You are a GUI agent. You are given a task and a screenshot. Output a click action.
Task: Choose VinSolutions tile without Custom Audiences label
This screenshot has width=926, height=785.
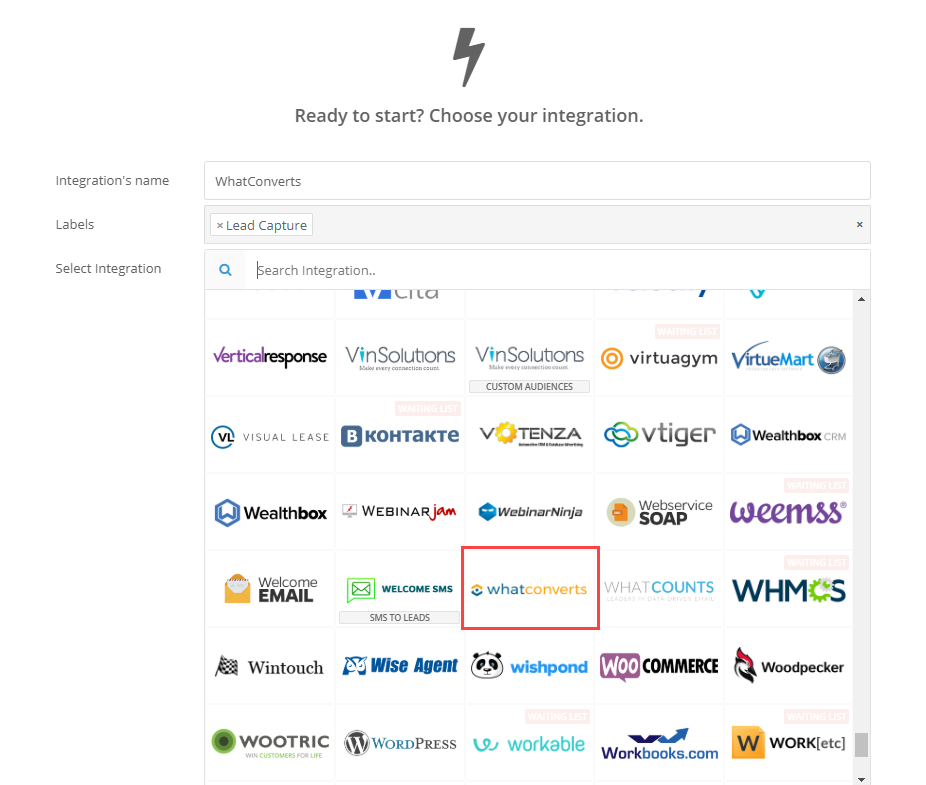click(x=400, y=357)
